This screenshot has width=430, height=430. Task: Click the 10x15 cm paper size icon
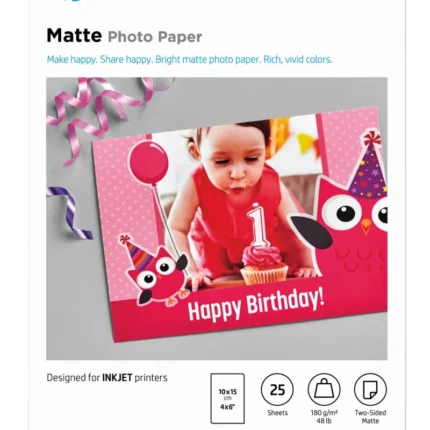228,398
